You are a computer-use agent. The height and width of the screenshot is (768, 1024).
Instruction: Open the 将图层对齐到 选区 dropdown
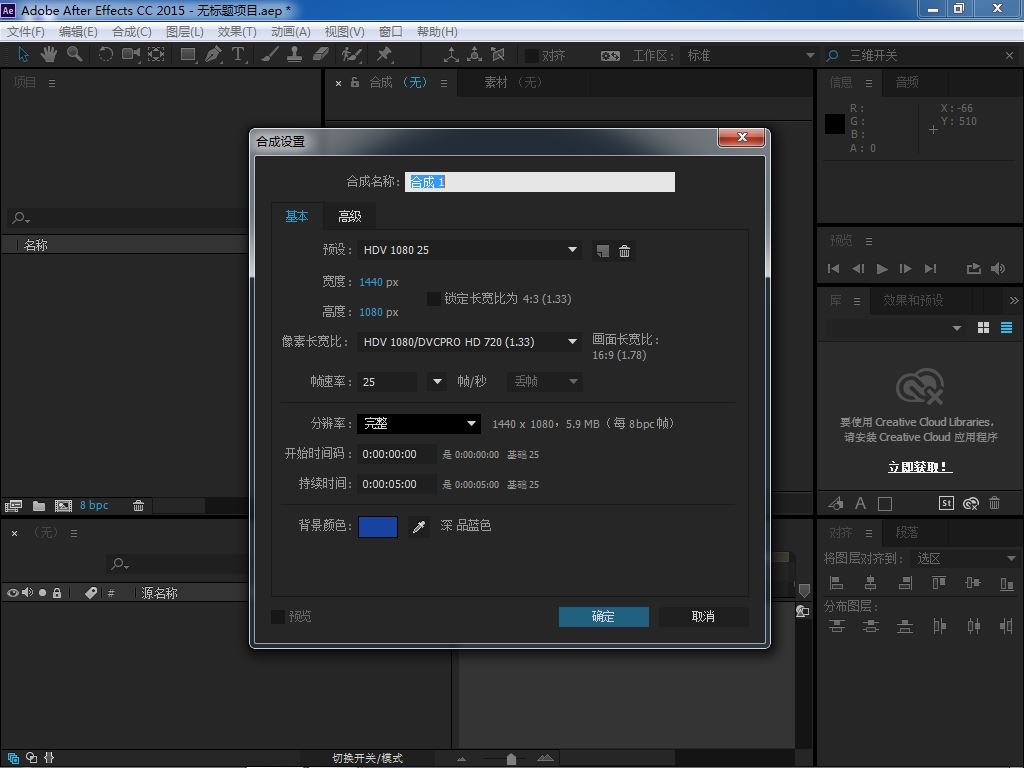[x=965, y=558]
